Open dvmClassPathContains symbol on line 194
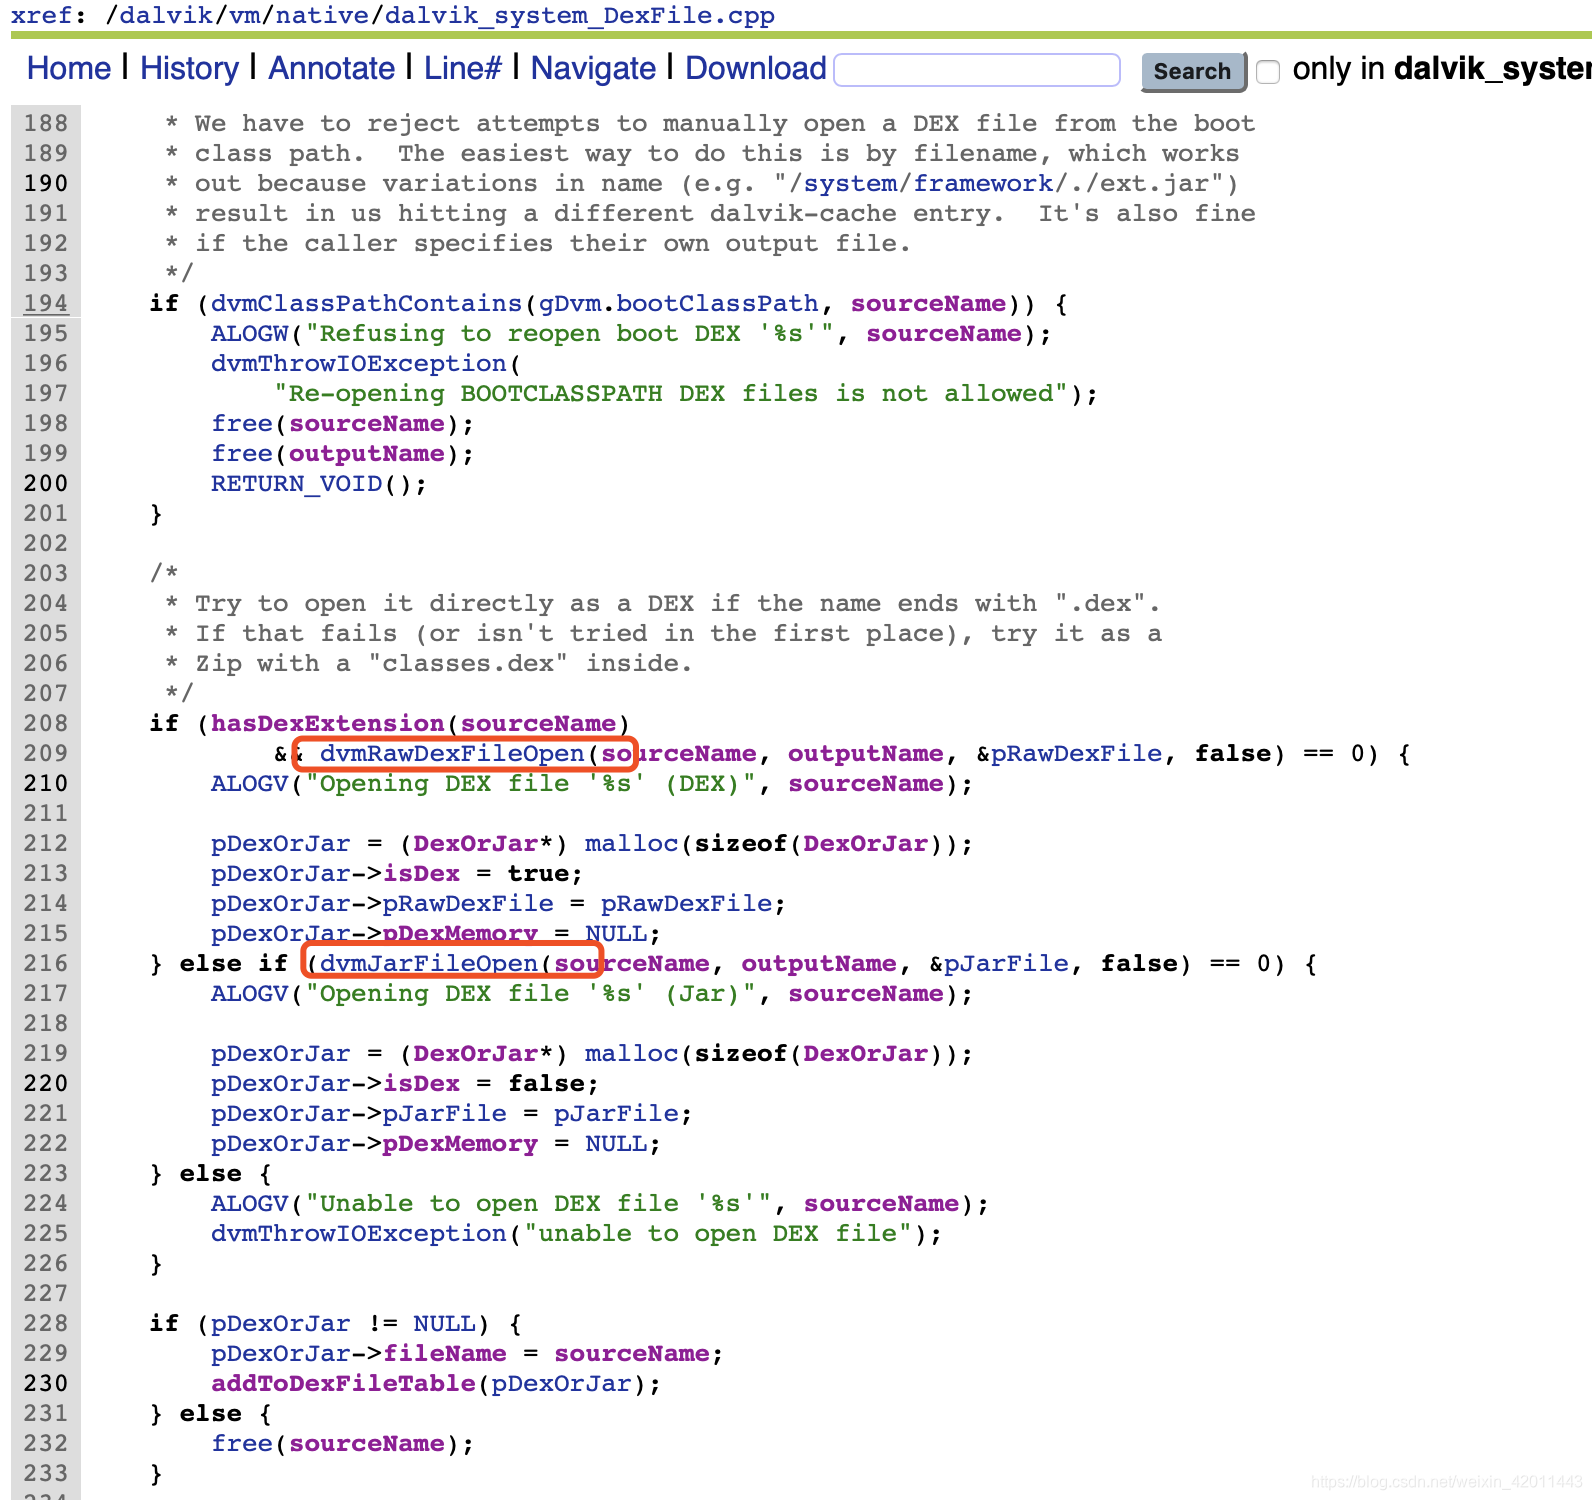This screenshot has height=1500, width=1592. [x=367, y=303]
